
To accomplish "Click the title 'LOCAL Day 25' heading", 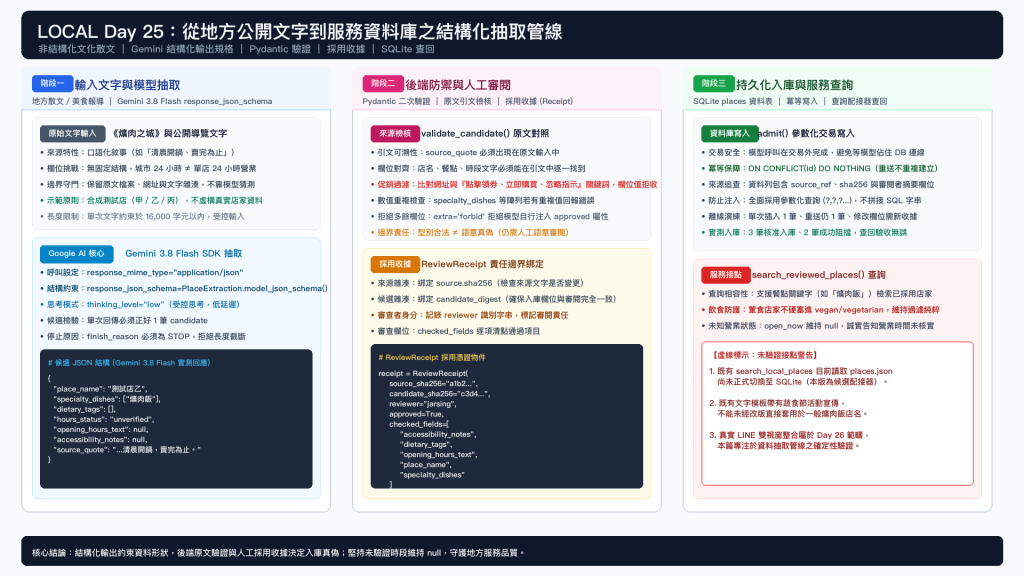I will click(299, 31).
